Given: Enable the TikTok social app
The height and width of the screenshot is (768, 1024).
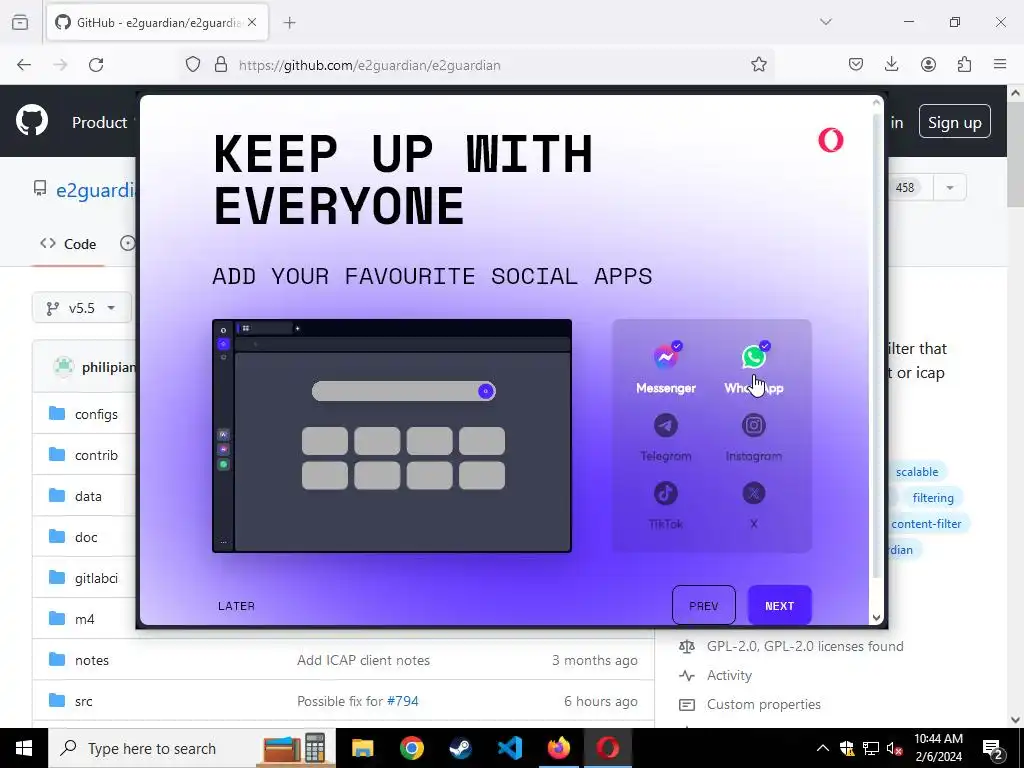Looking at the screenshot, I should coord(665,505).
